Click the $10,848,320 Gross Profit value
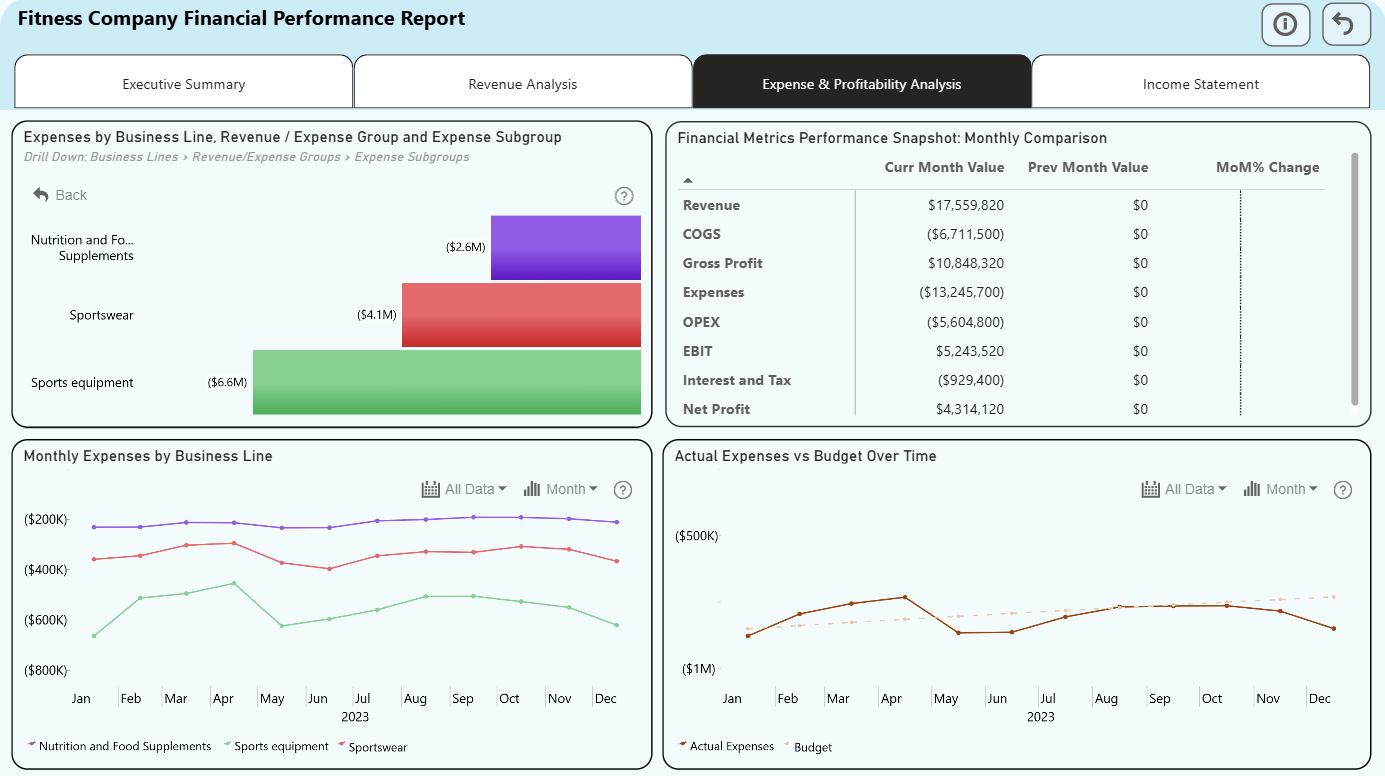This screenshot has height=776, width=1385. [966, 263]
